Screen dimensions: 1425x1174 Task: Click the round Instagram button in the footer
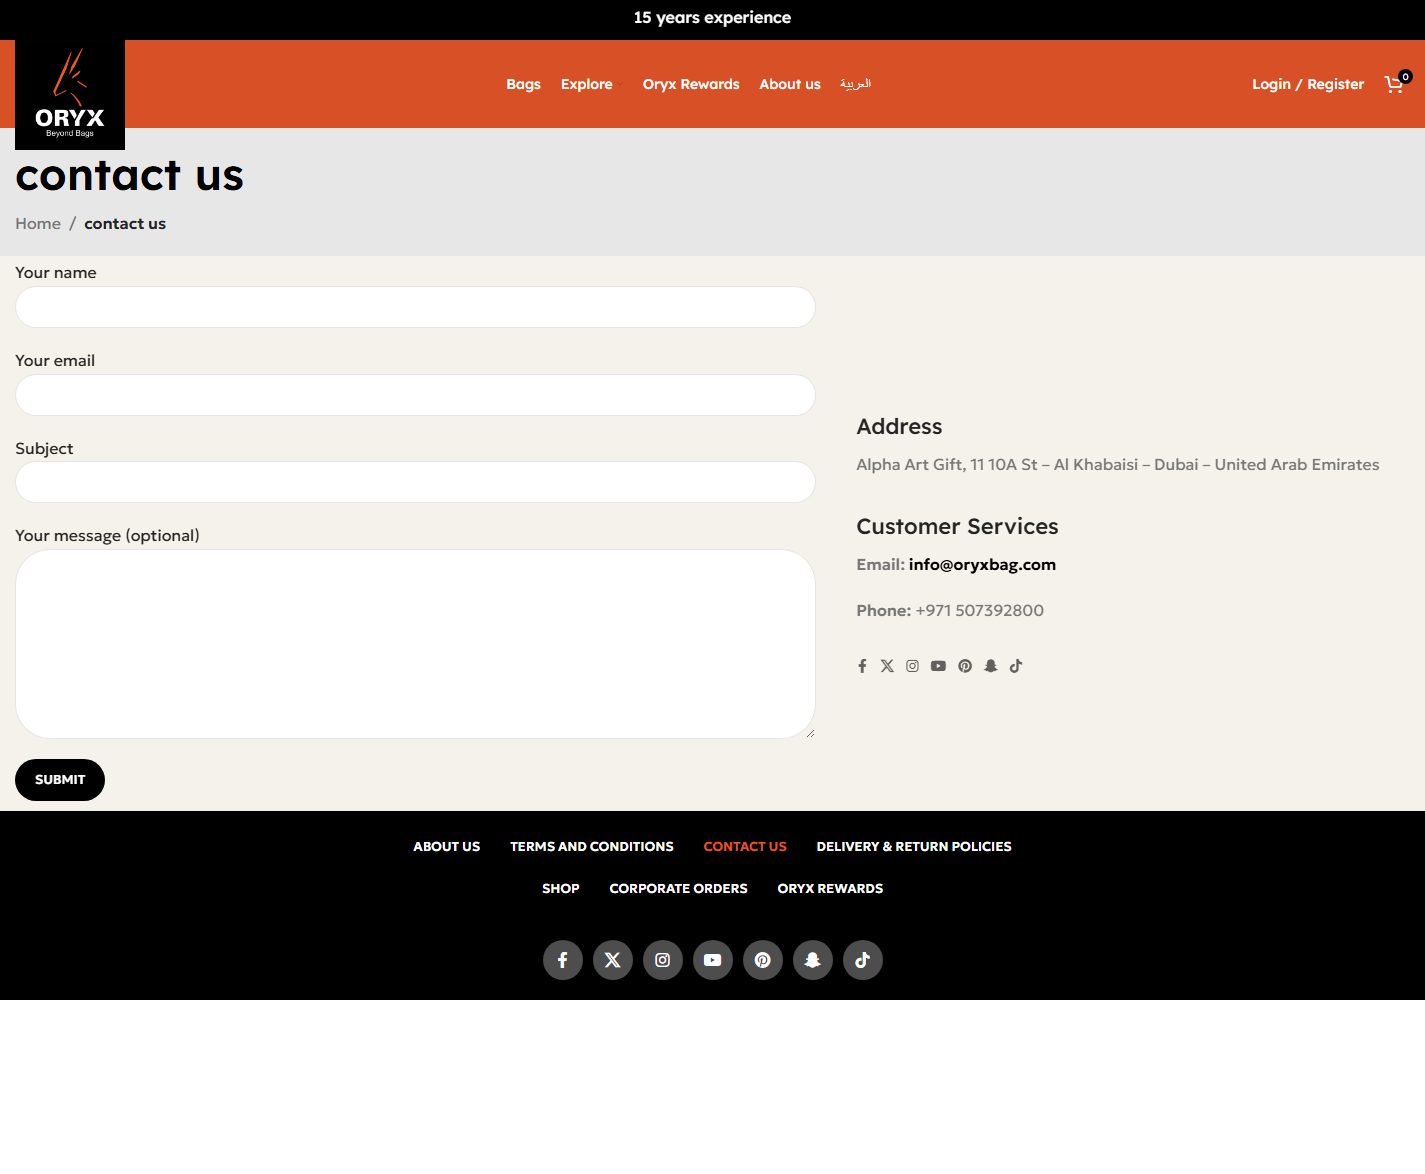pyautogui.click(x=663, y=960)
